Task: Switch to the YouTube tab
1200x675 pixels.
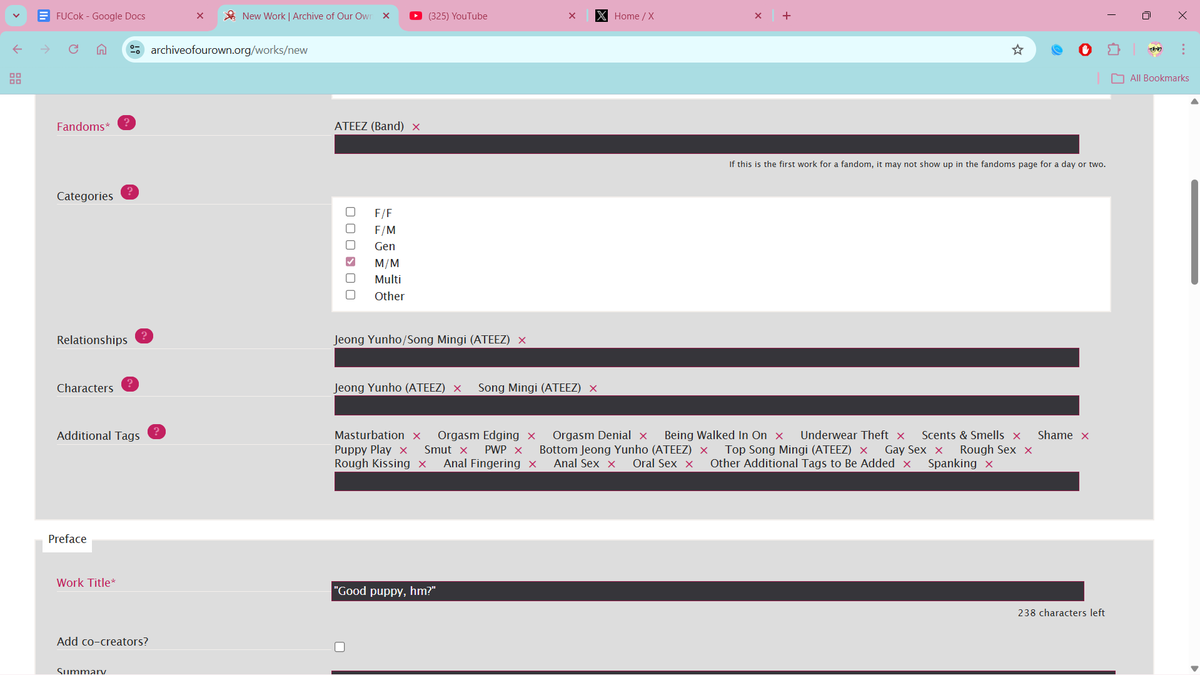Action: click(494, 16)
